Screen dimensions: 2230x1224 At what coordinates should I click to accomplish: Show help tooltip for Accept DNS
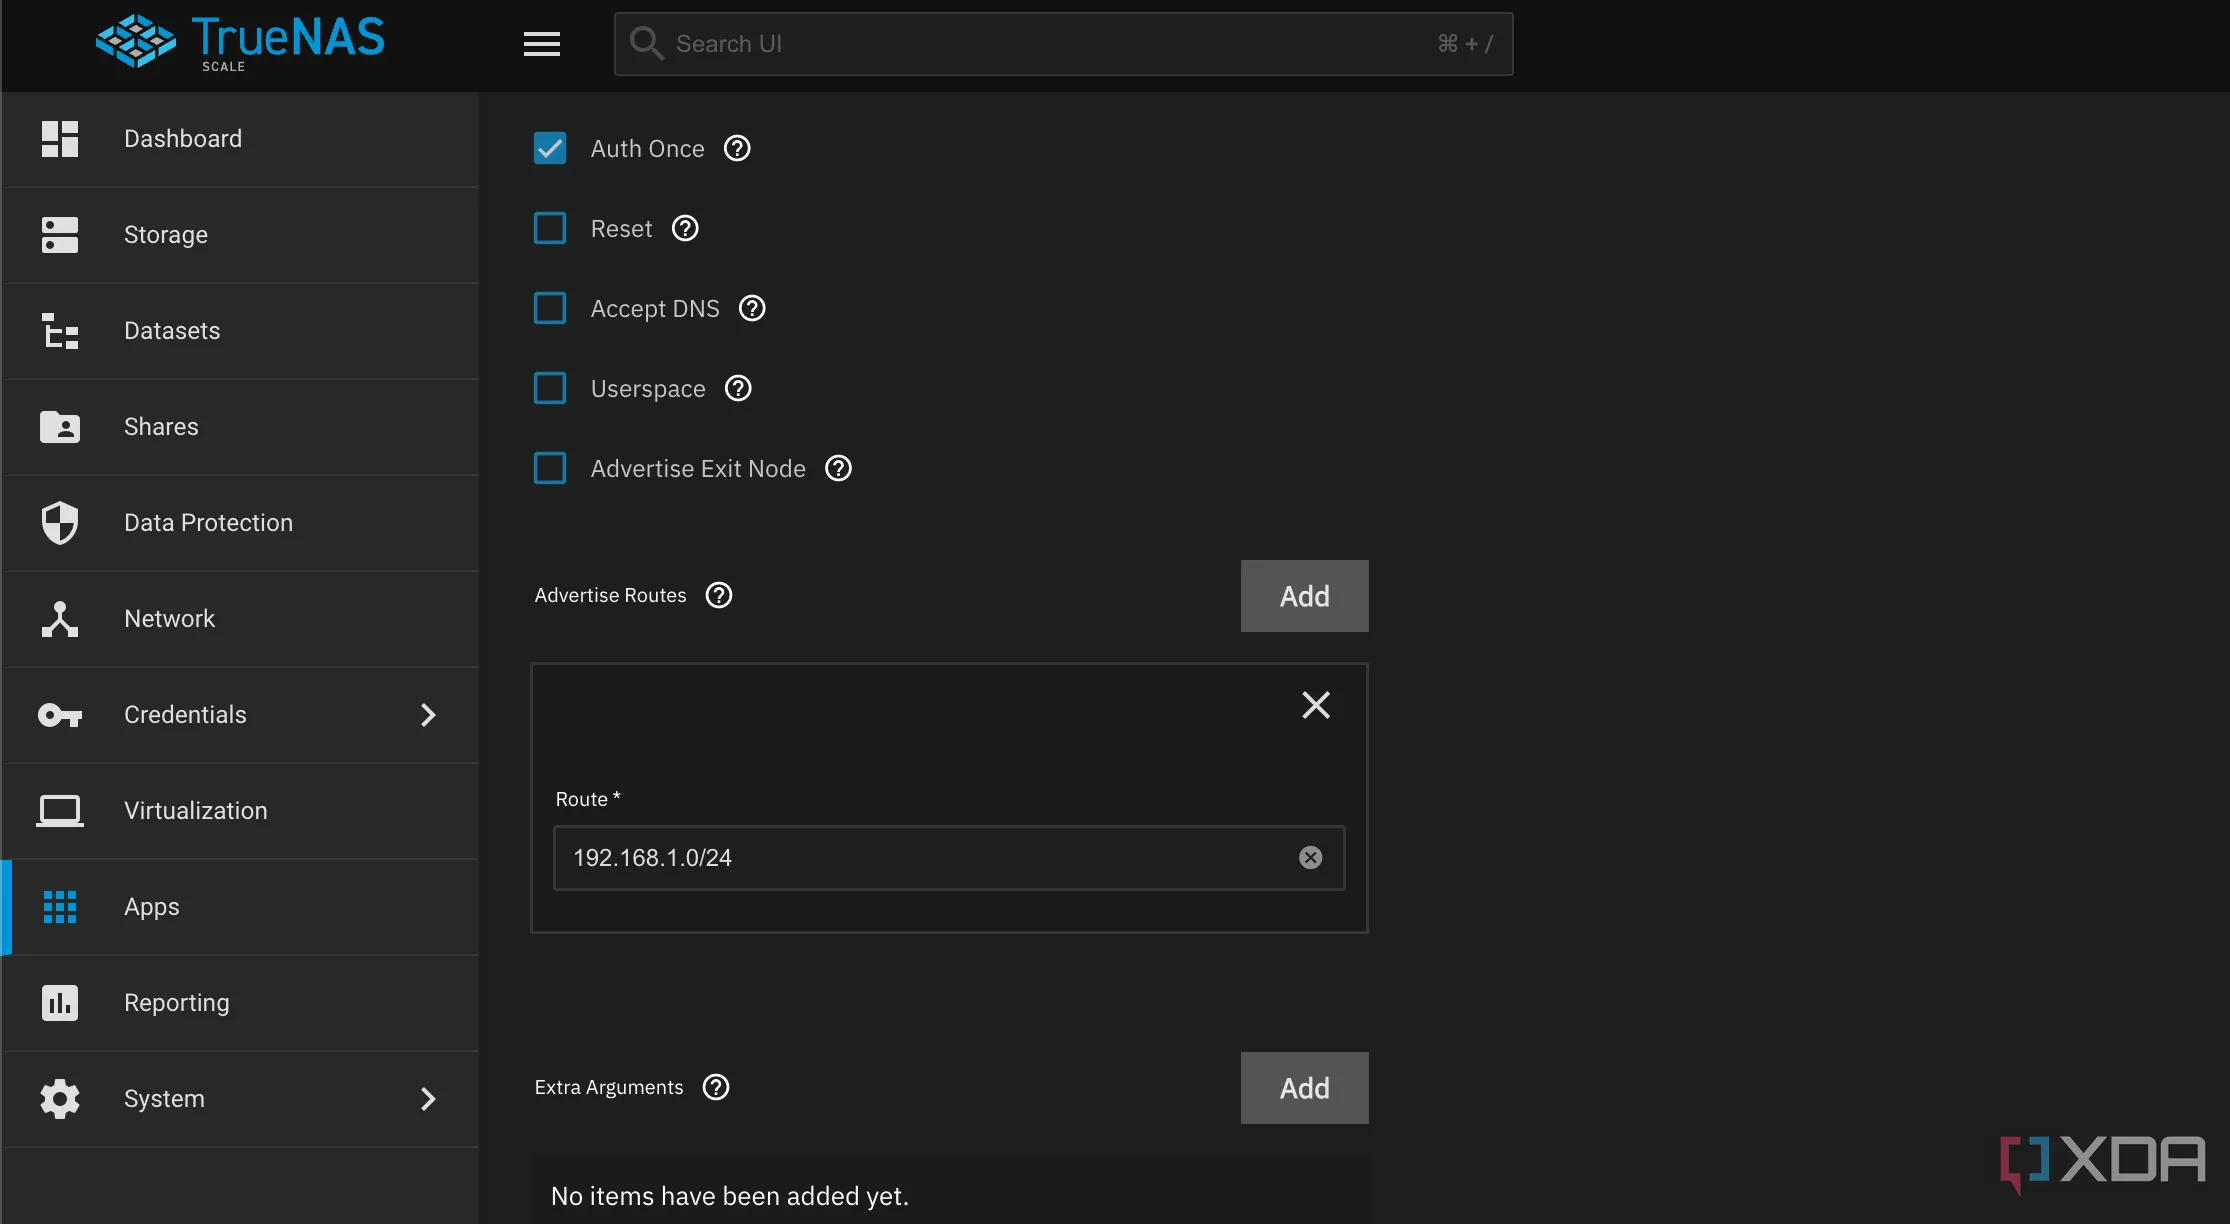click(x=752, y=308)
